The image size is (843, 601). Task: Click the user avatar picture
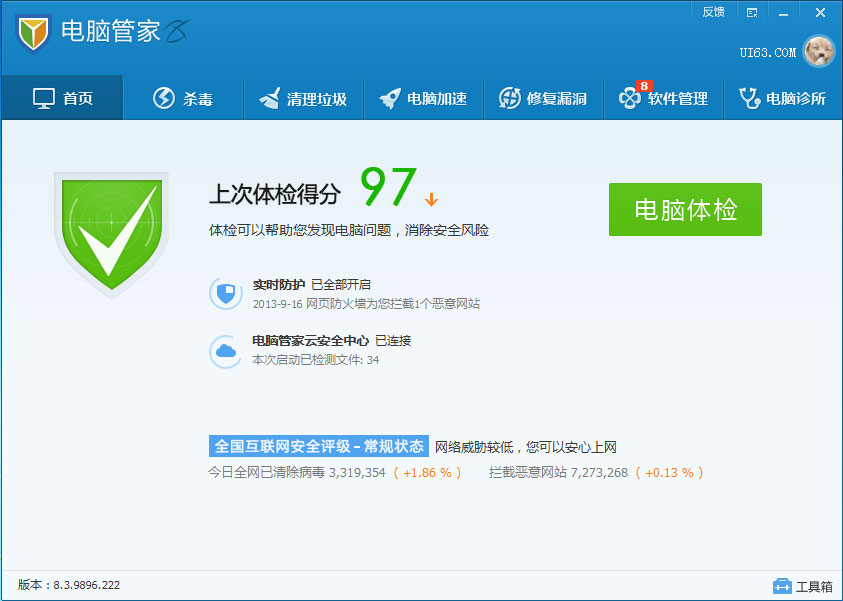819,52
